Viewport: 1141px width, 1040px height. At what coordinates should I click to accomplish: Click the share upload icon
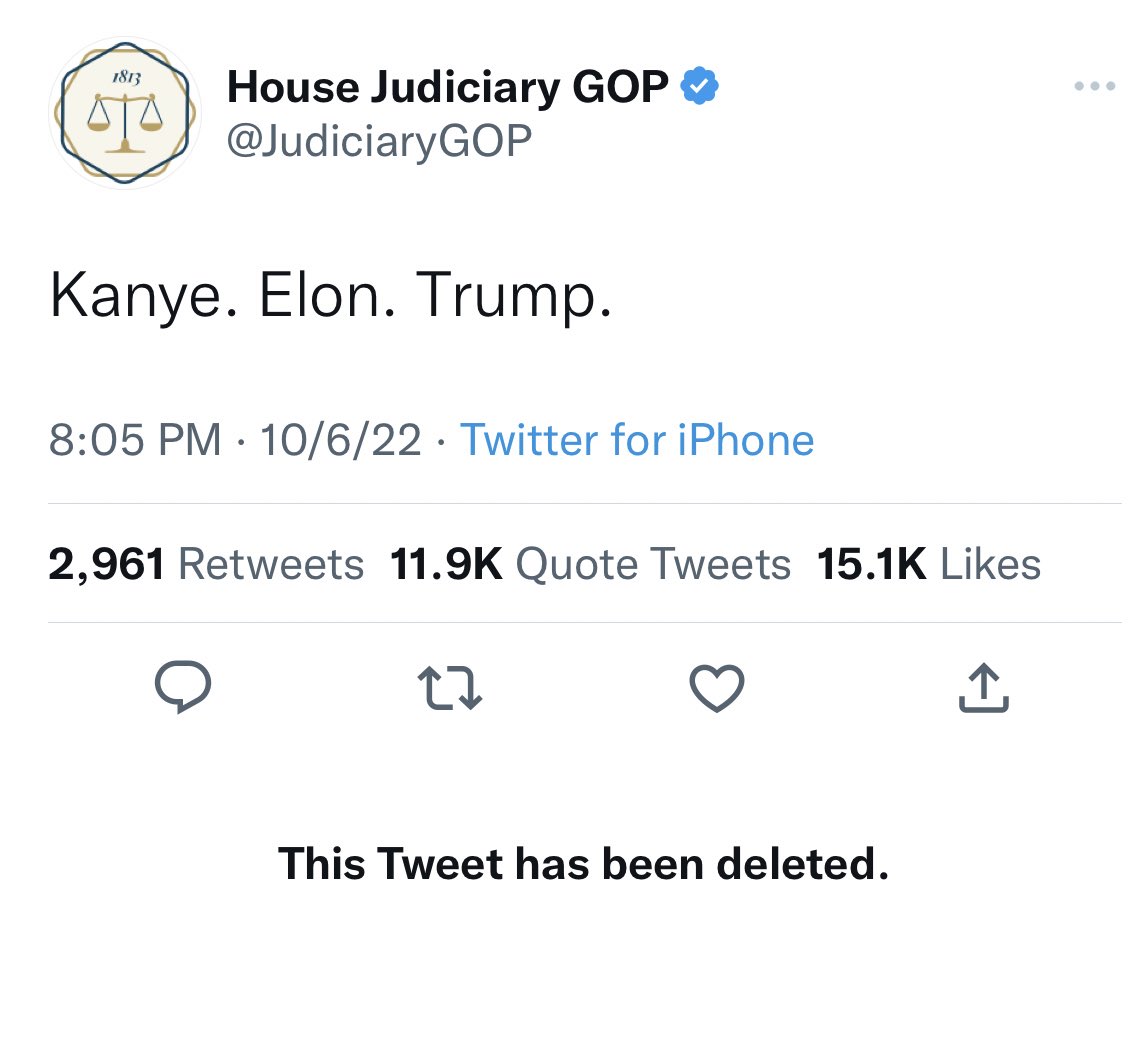pyautogui.click(x=984, y=688)
